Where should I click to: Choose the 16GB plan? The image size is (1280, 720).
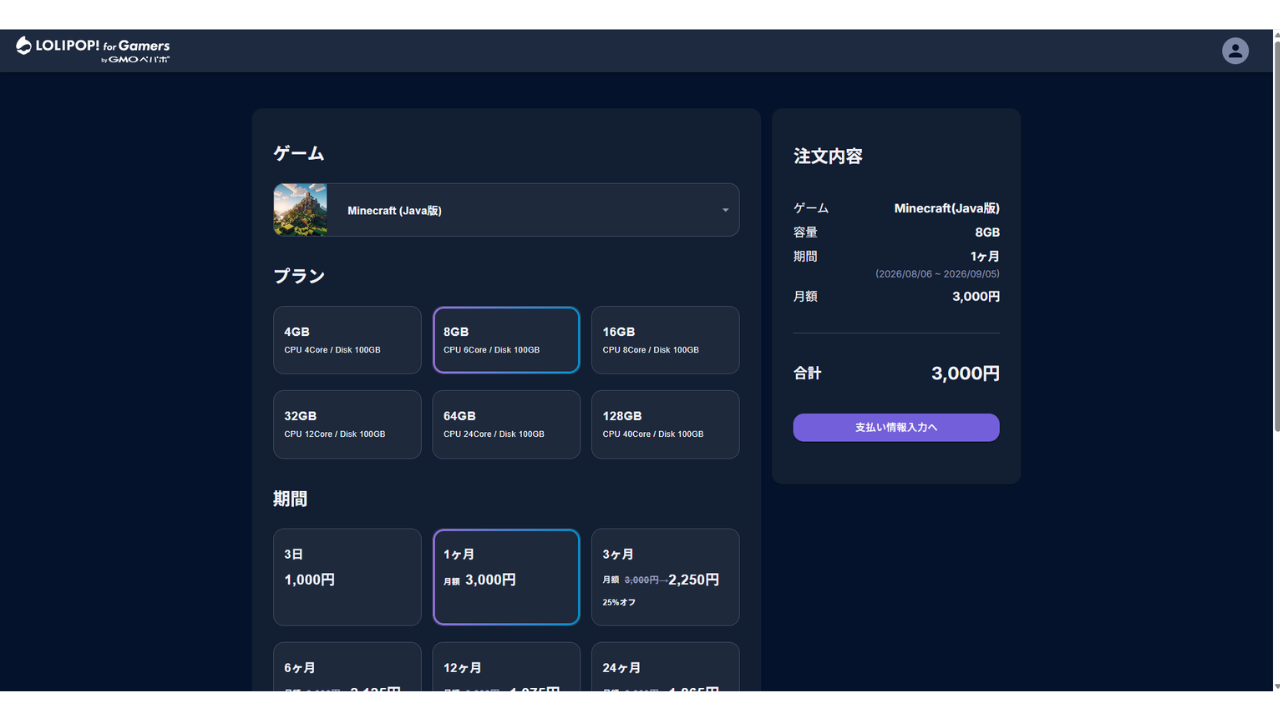point(665,340)
